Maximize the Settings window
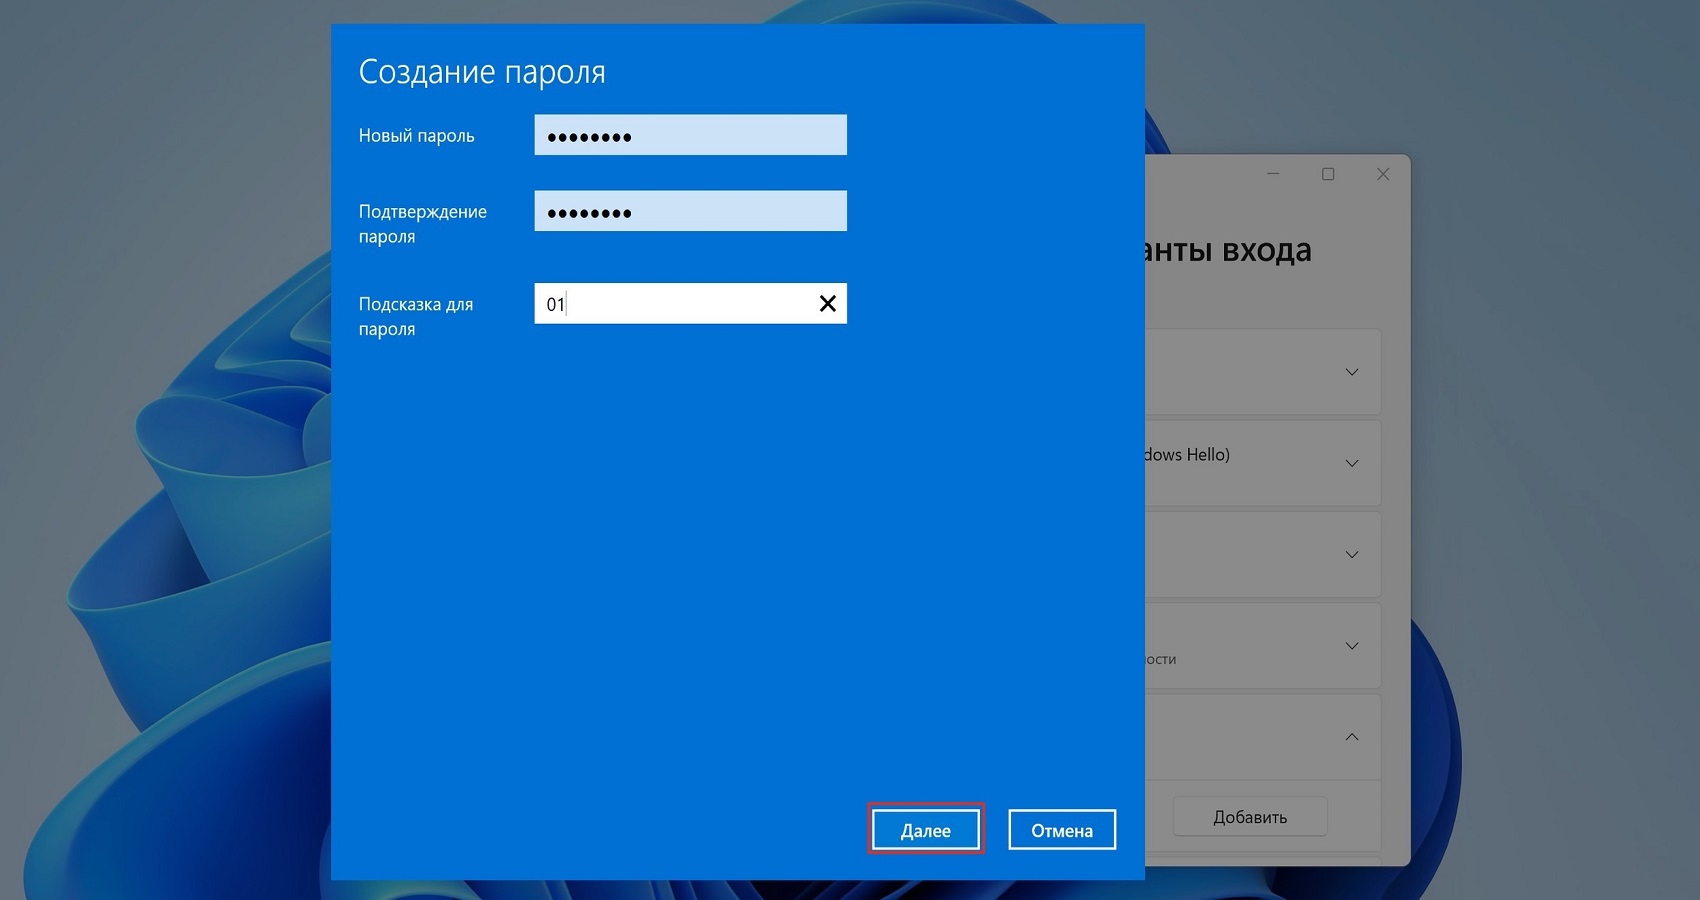The width and height of the screenshot is (1700, 900). (x=1328, y=174)
